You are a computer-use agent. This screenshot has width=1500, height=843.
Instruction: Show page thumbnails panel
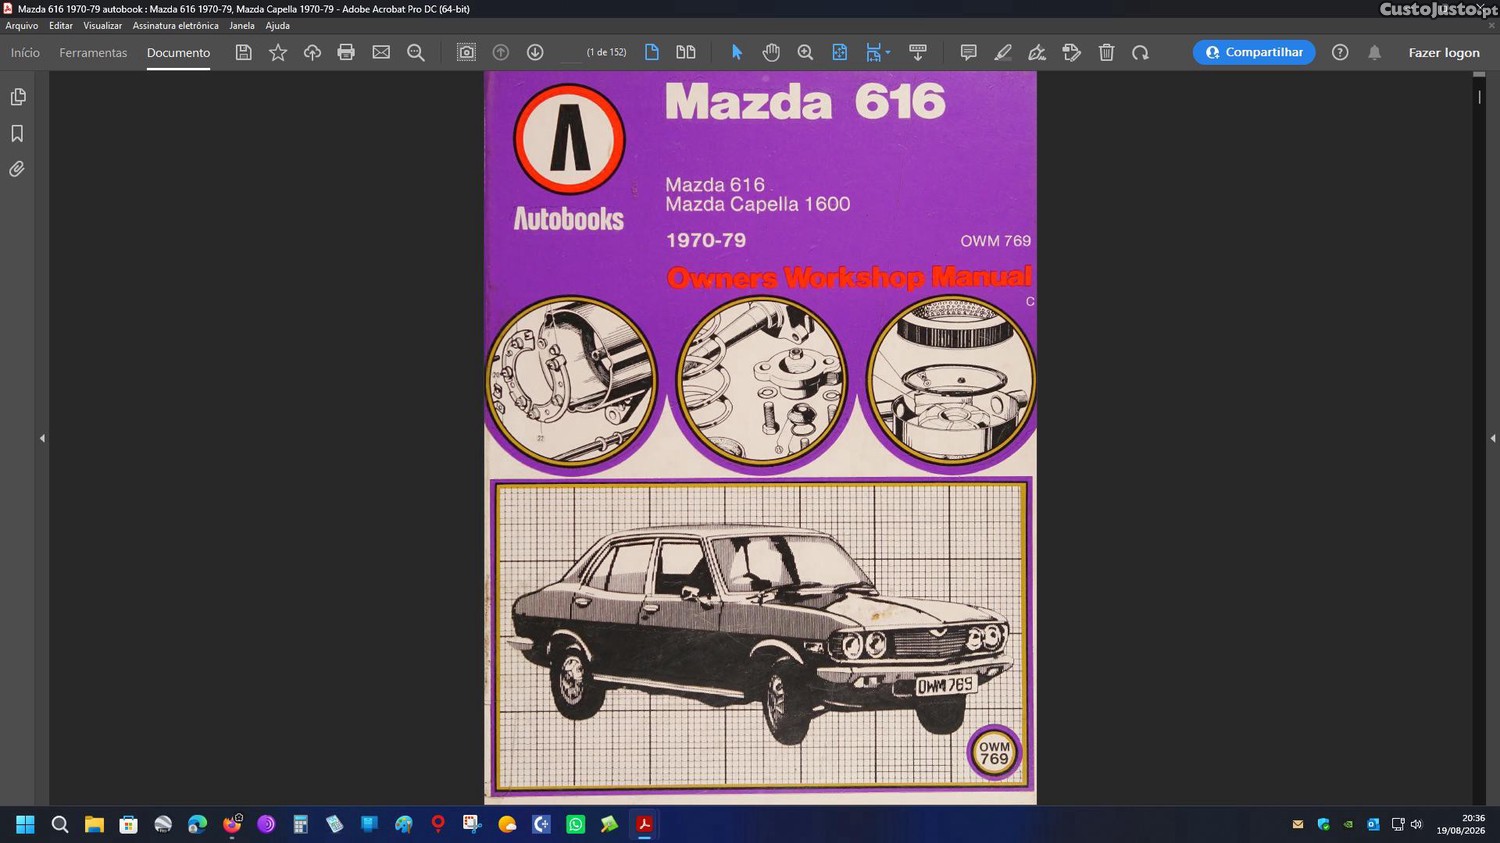[x=17, y=97]
